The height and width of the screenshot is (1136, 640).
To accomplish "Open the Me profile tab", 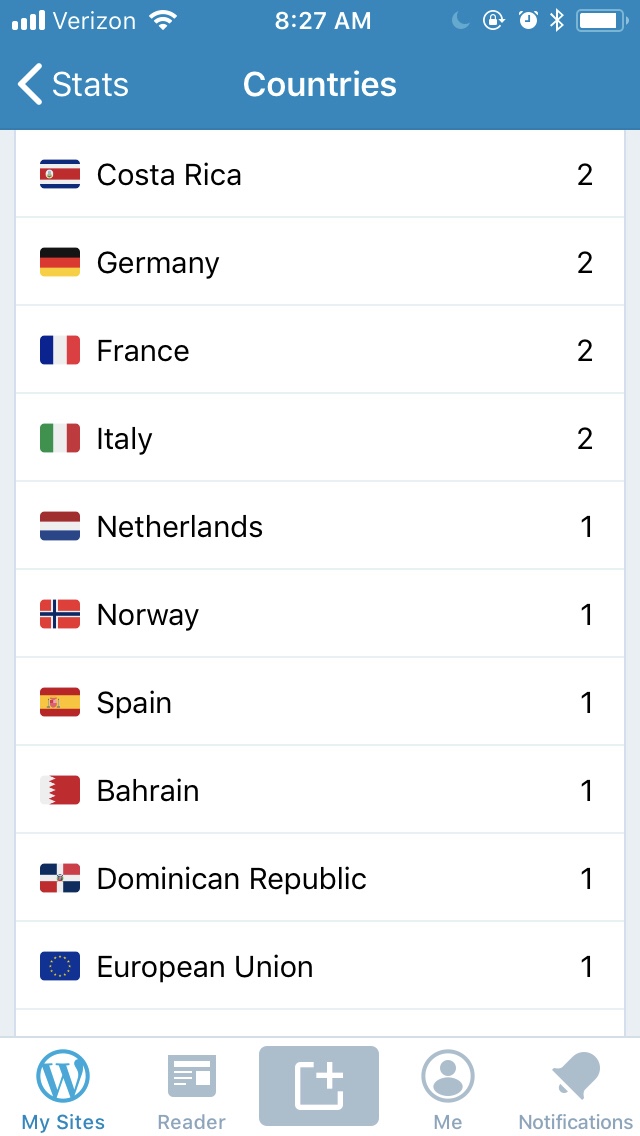I will click(x=447, y=1088).
